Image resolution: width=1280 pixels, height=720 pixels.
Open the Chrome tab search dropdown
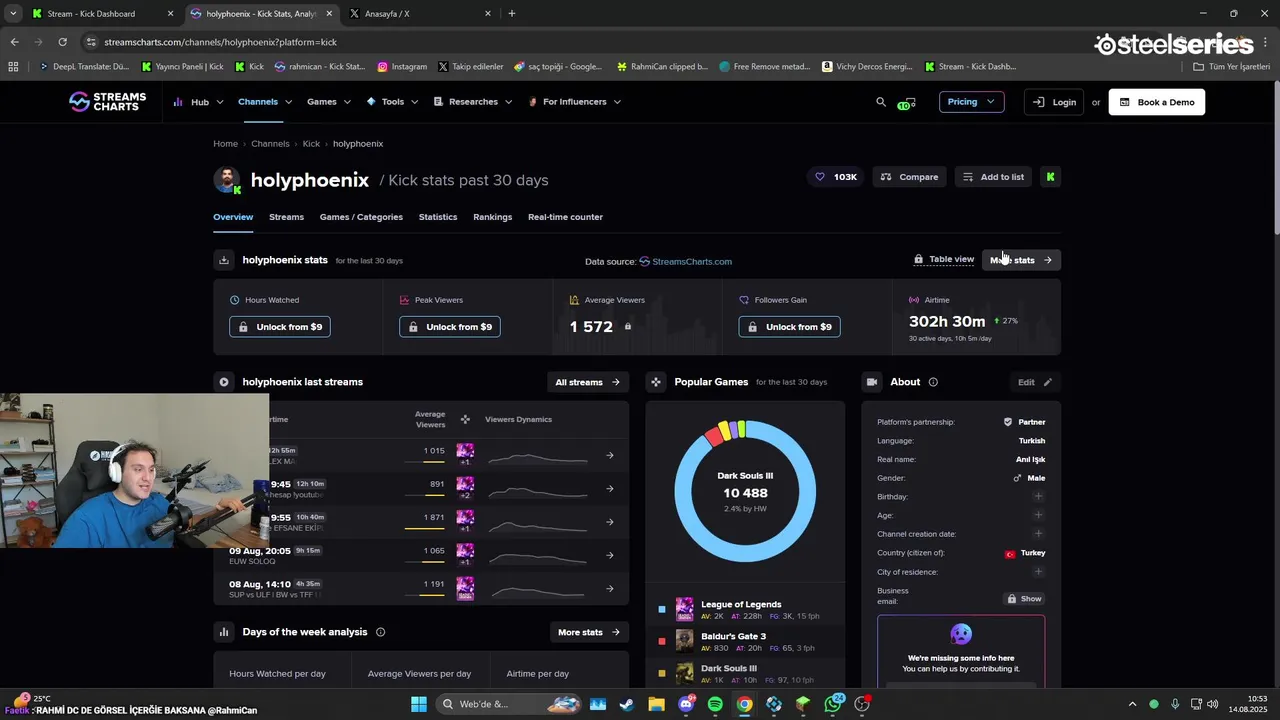point(13,14)
